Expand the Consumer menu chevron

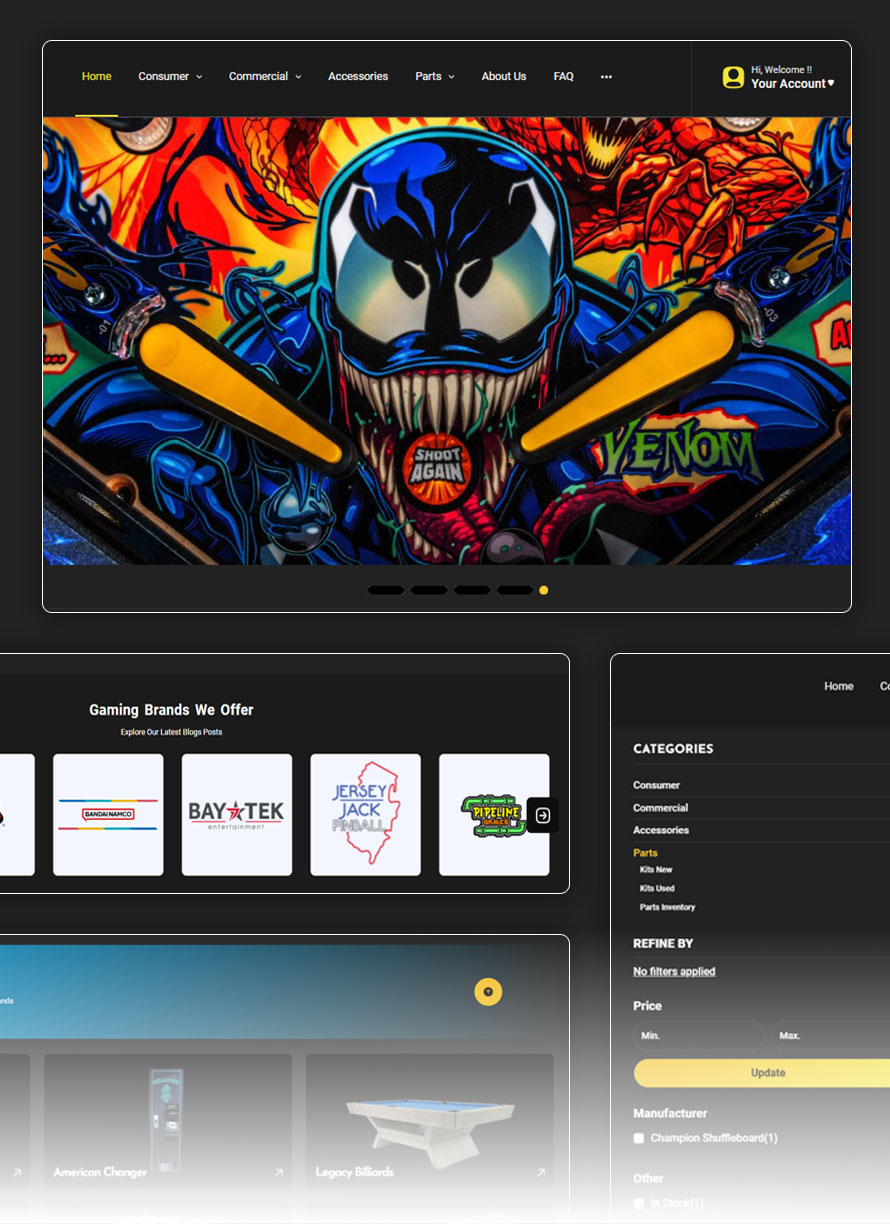[x=199, y=77]
